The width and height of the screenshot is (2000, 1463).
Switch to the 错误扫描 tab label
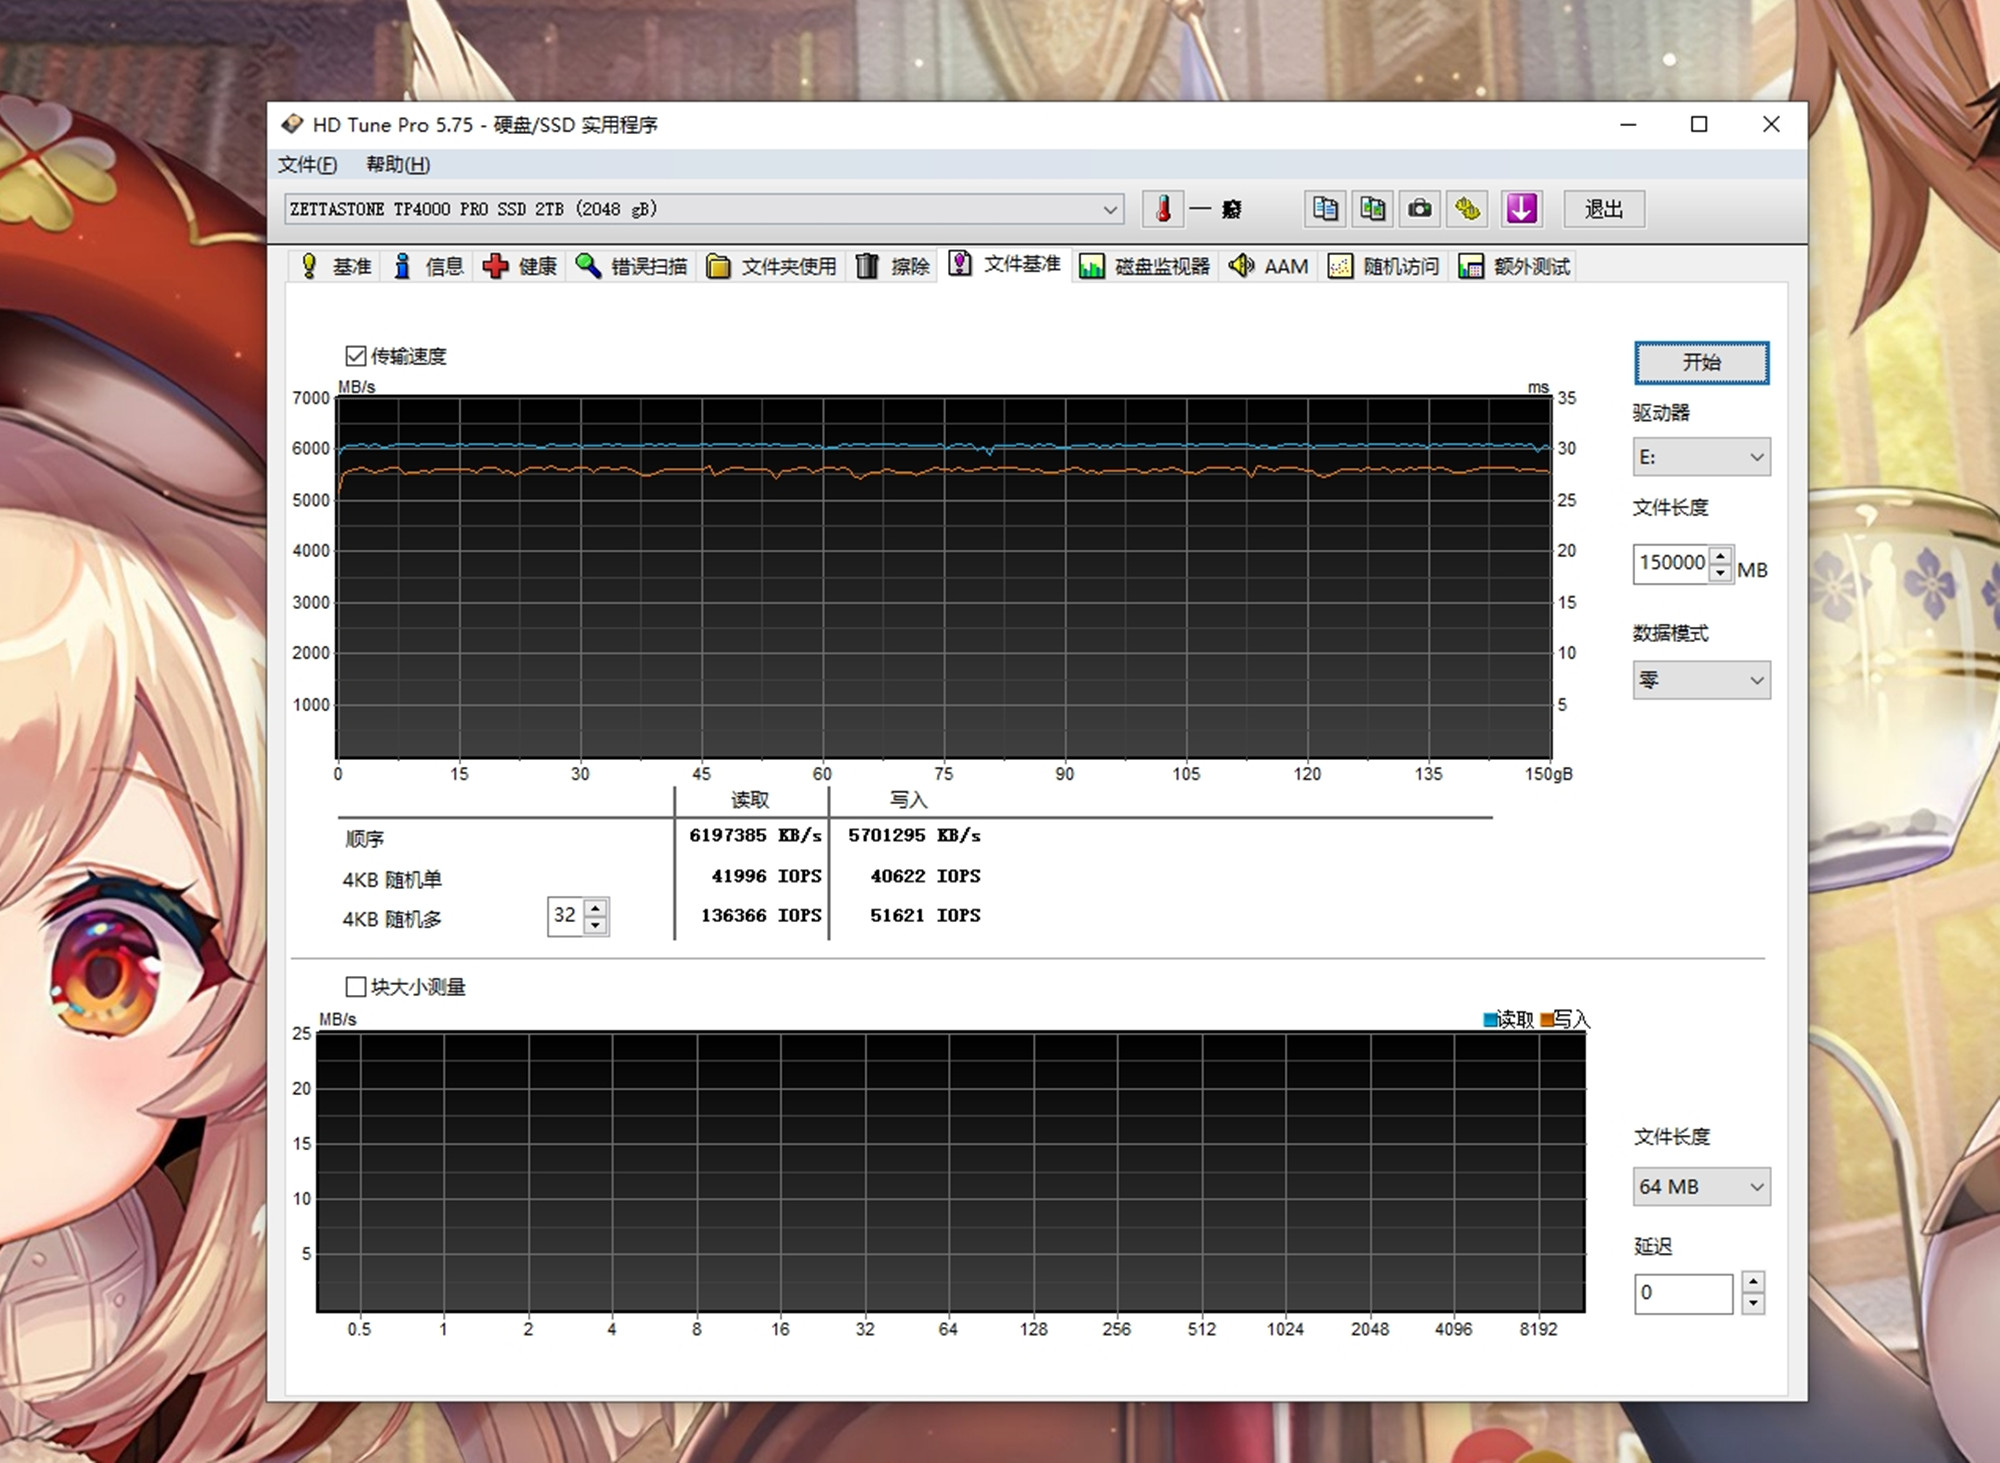coord(649,266)
